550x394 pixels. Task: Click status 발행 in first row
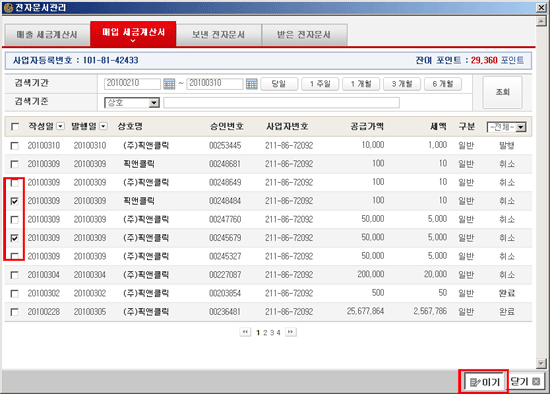(507, 145)
